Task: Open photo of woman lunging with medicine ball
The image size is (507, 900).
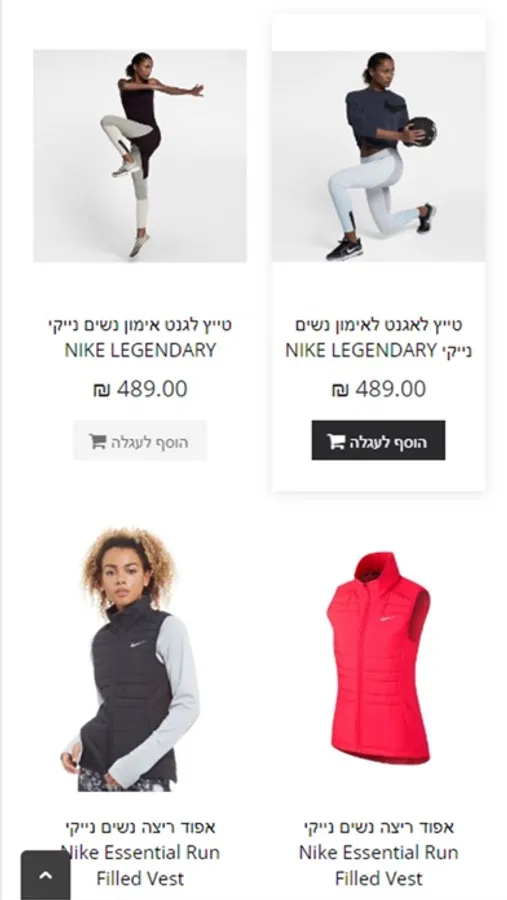Action: tap(378, 156)
